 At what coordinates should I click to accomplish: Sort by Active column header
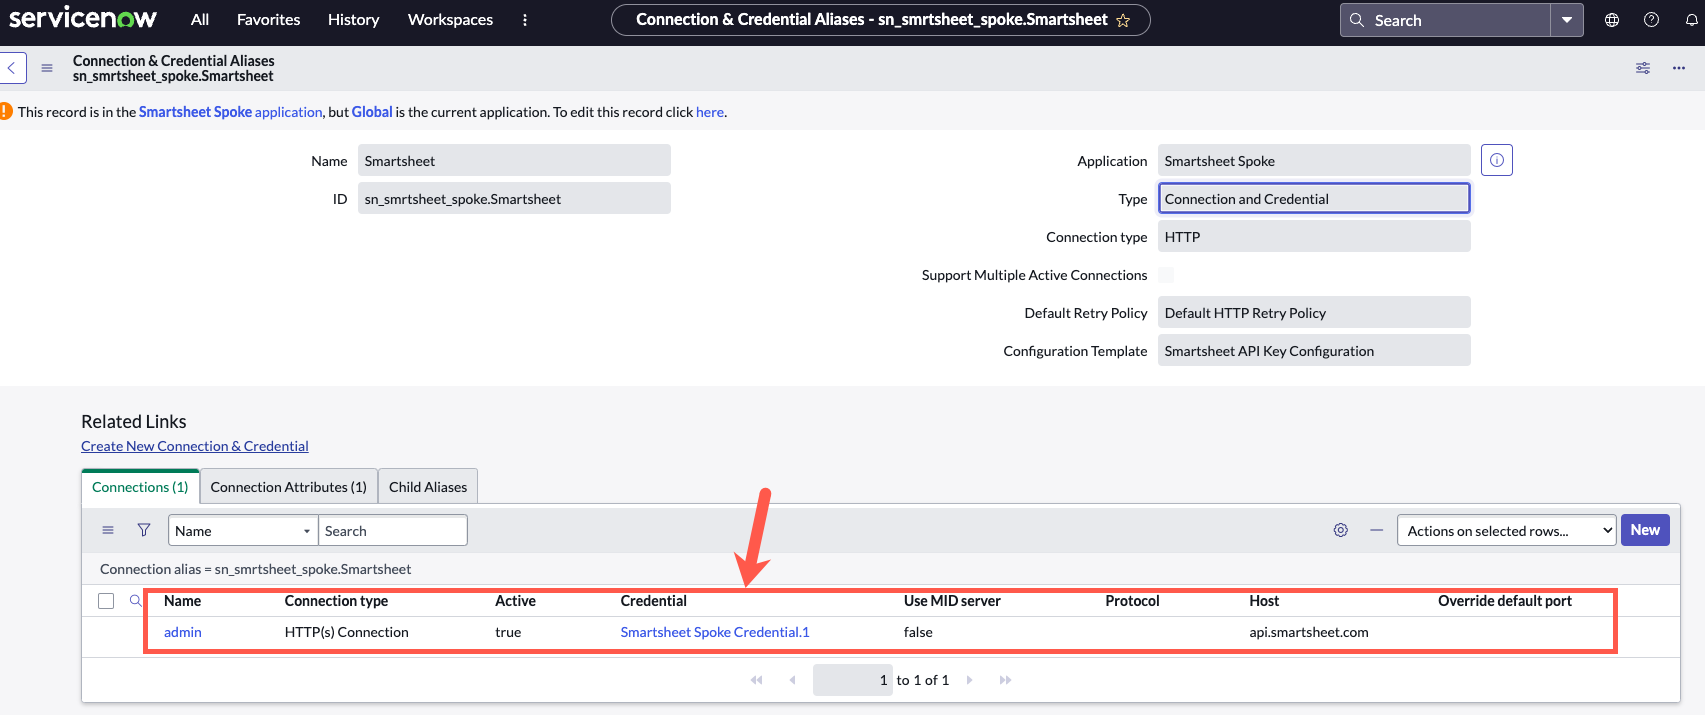pyautogui.click(x=515, y=601)
